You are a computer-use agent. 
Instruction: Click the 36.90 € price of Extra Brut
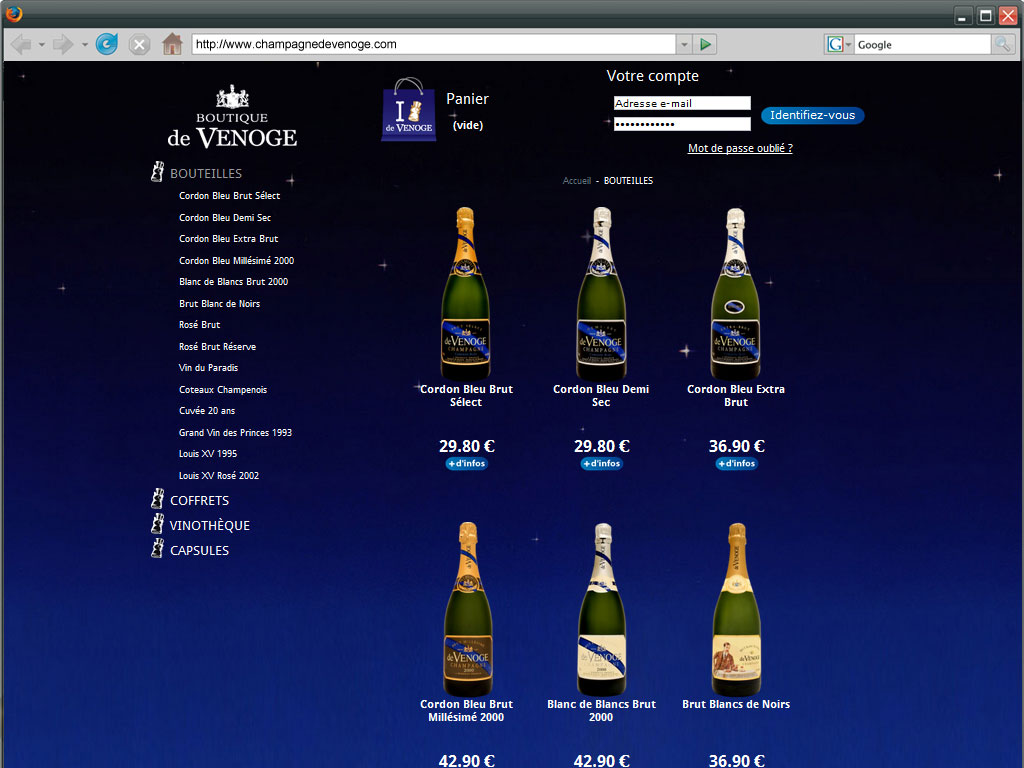[736, 446]
